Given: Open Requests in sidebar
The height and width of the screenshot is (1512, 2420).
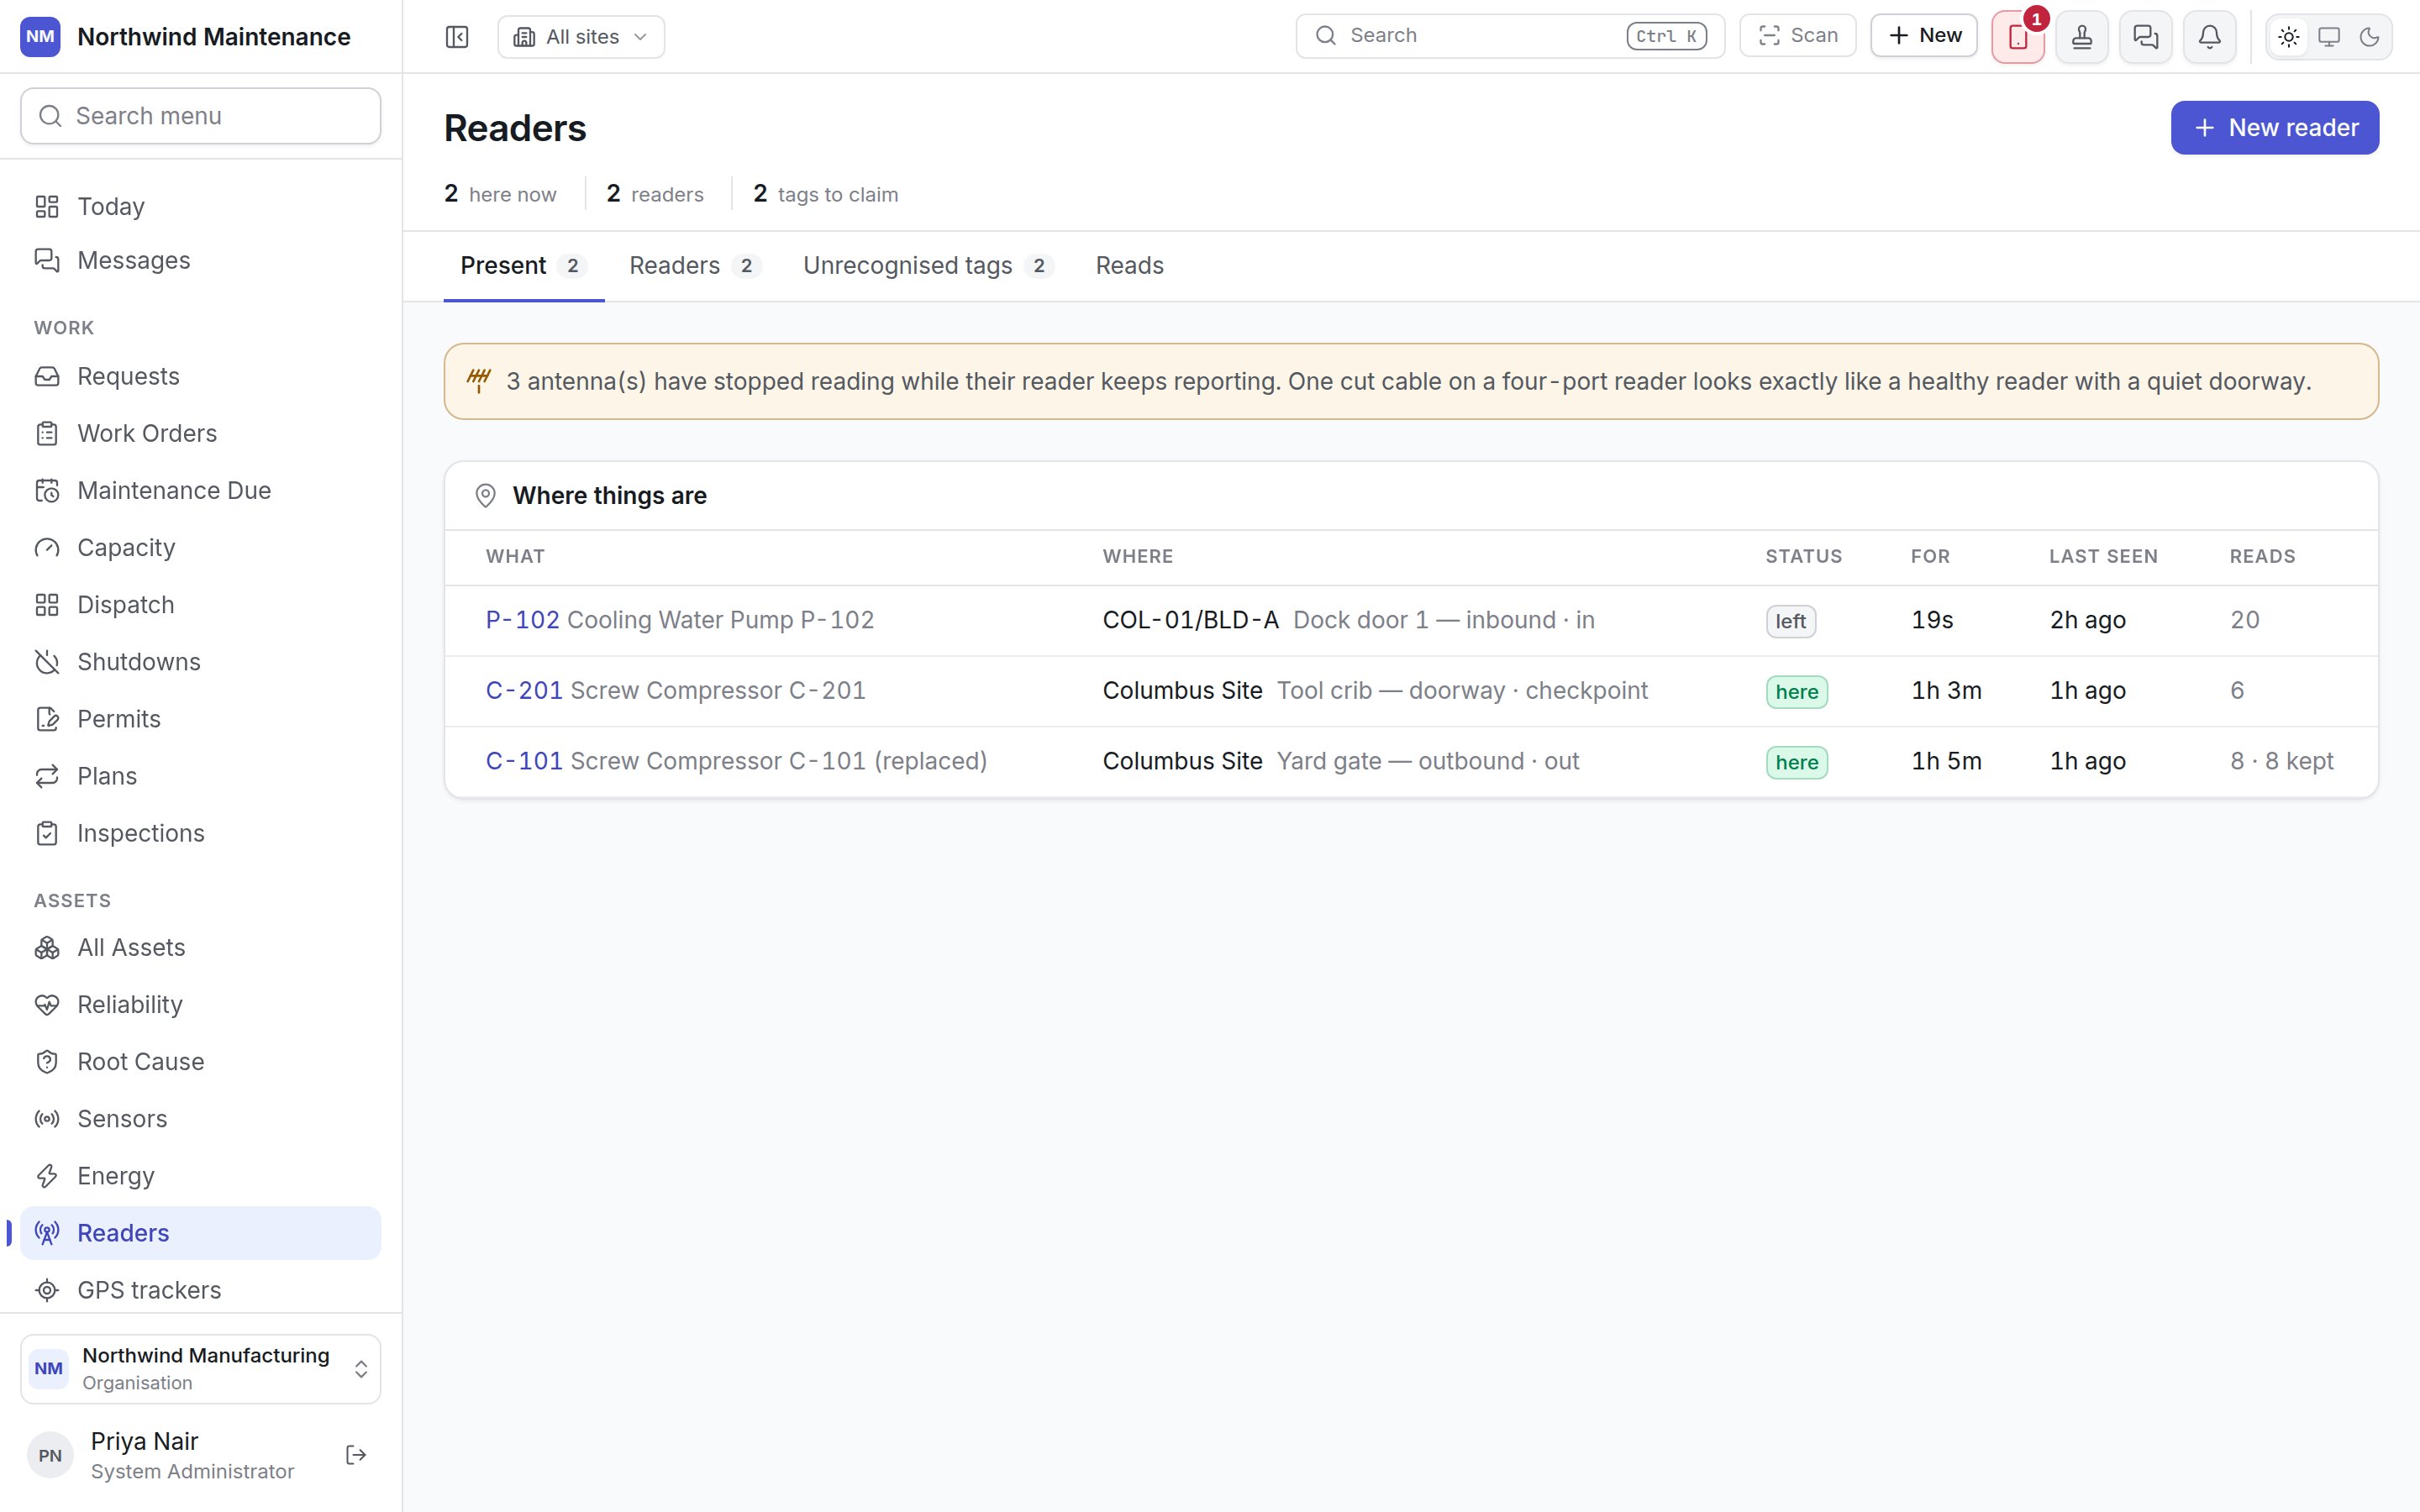Looking at the screenshot, I should (201, 377).
